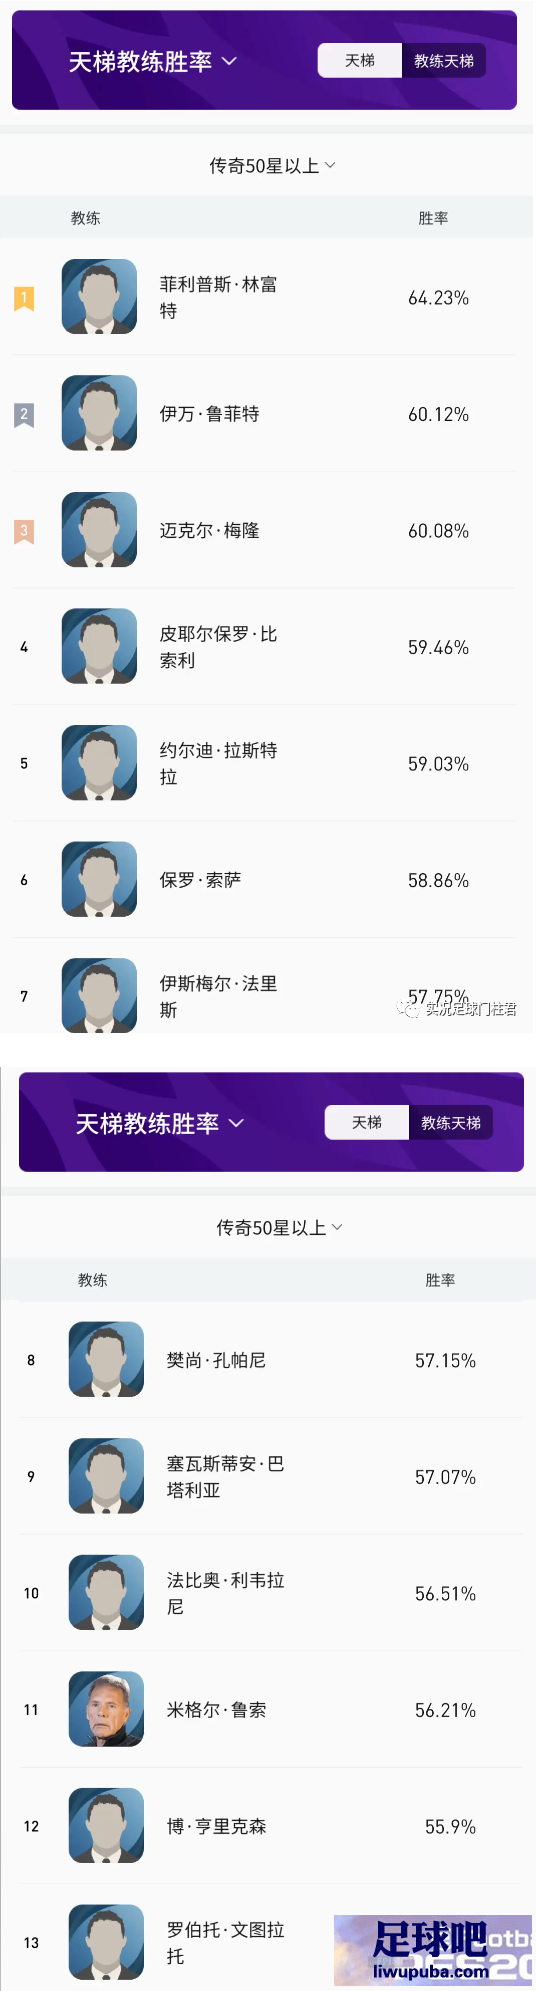
Task: Switch to 教练天梯 toggle in top banner
Action: (x=444, y=61)
